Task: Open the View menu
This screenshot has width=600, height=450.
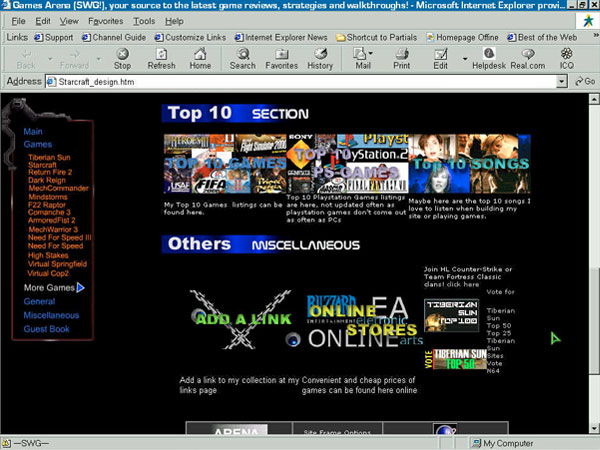Action: coord(69,21)
